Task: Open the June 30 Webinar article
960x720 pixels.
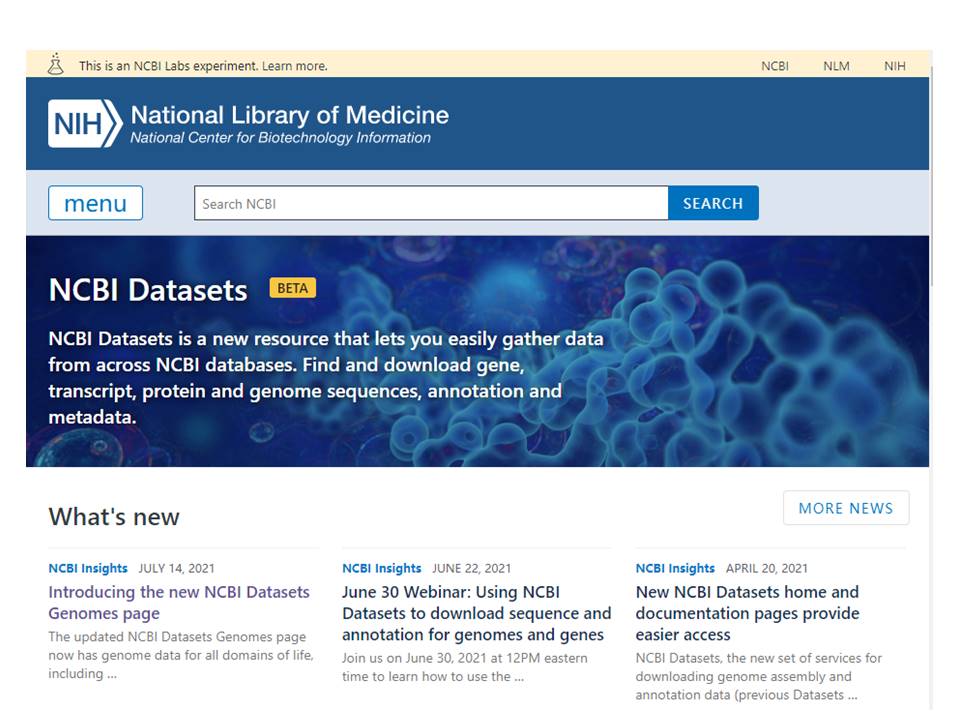Action: [476, 613]
